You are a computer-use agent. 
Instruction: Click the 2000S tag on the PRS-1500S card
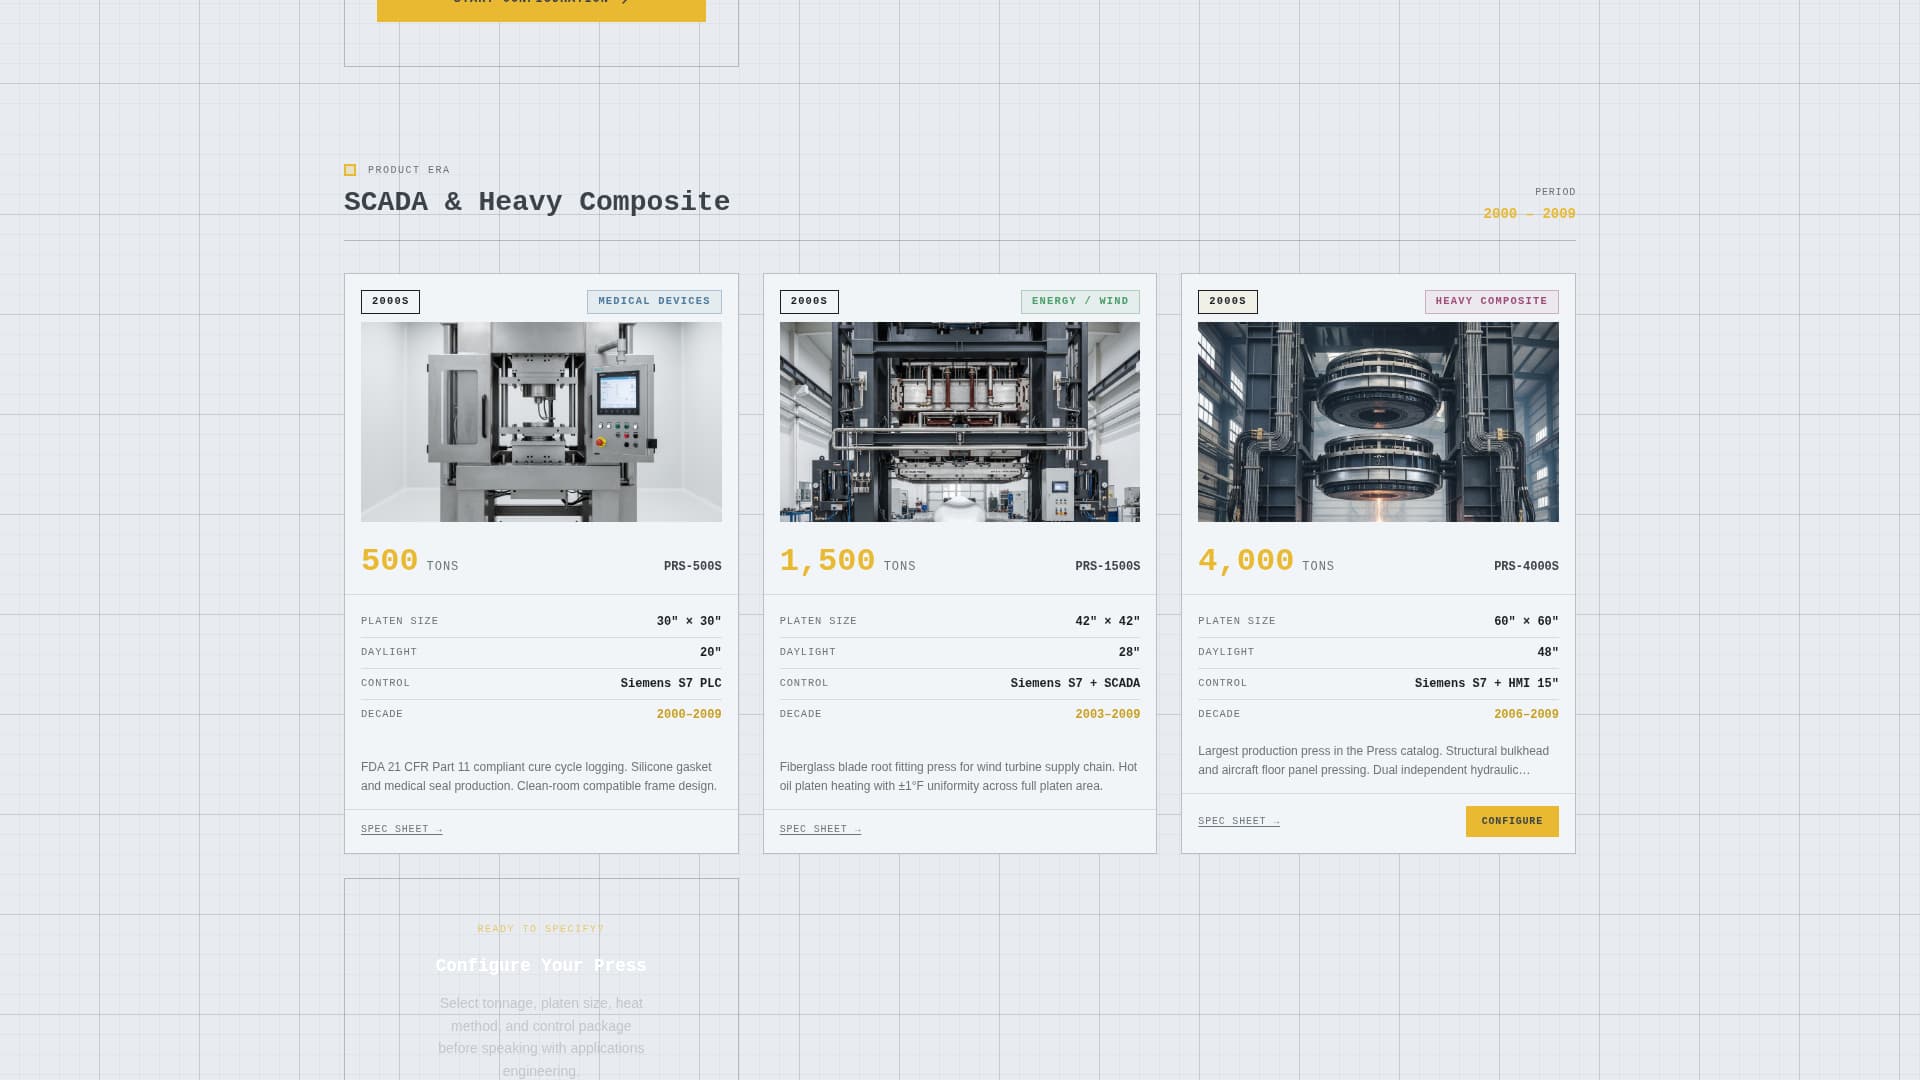point(808,301)
